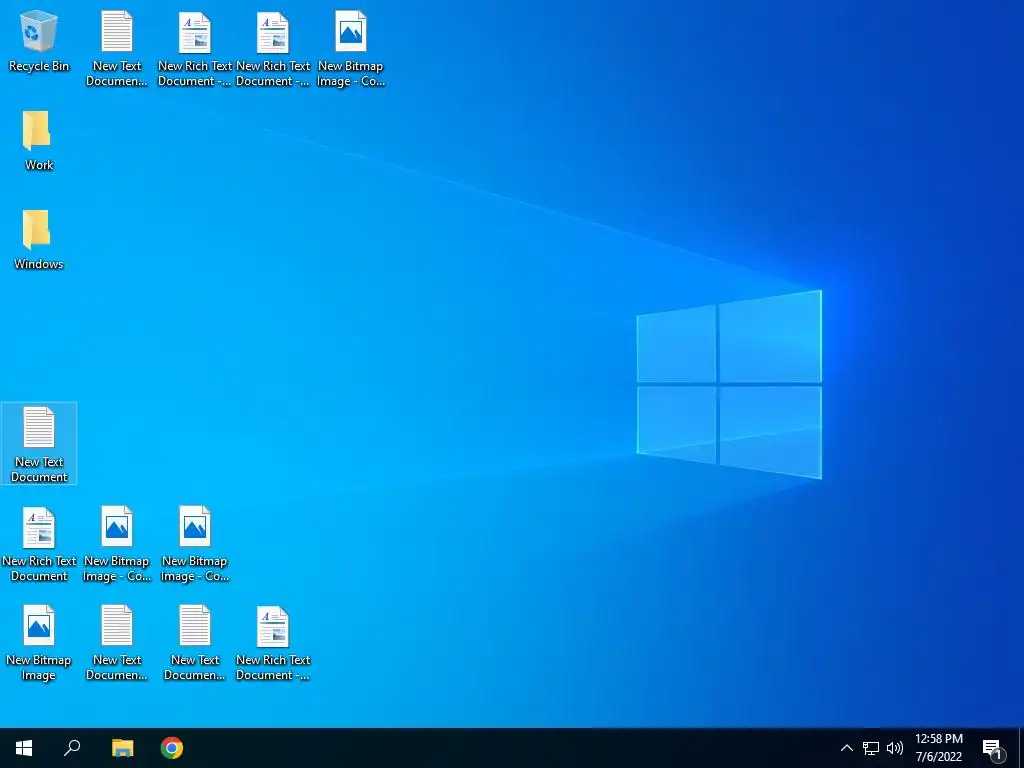
Task: Select New Text Documen... right beside New Bitmap Image
Action: coord(117,643)
